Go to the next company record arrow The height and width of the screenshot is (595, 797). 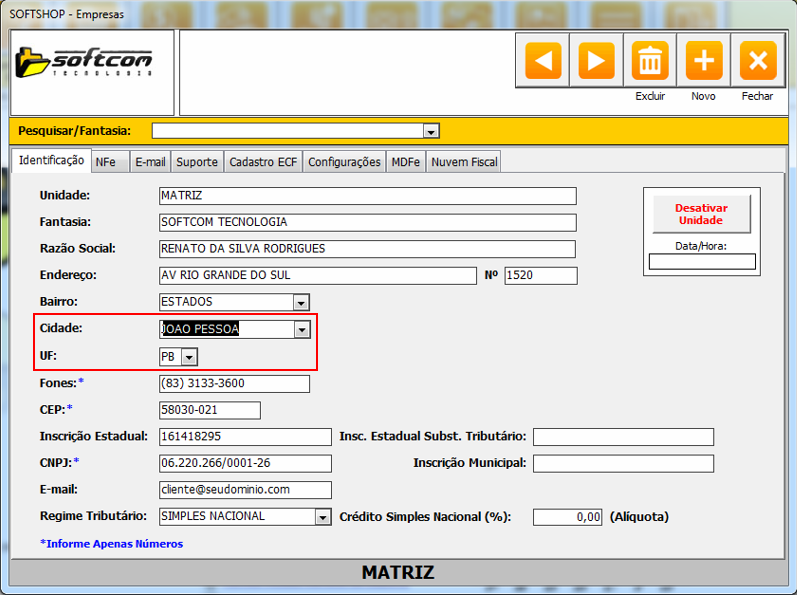pyautogui.click(x=596, y=61)
